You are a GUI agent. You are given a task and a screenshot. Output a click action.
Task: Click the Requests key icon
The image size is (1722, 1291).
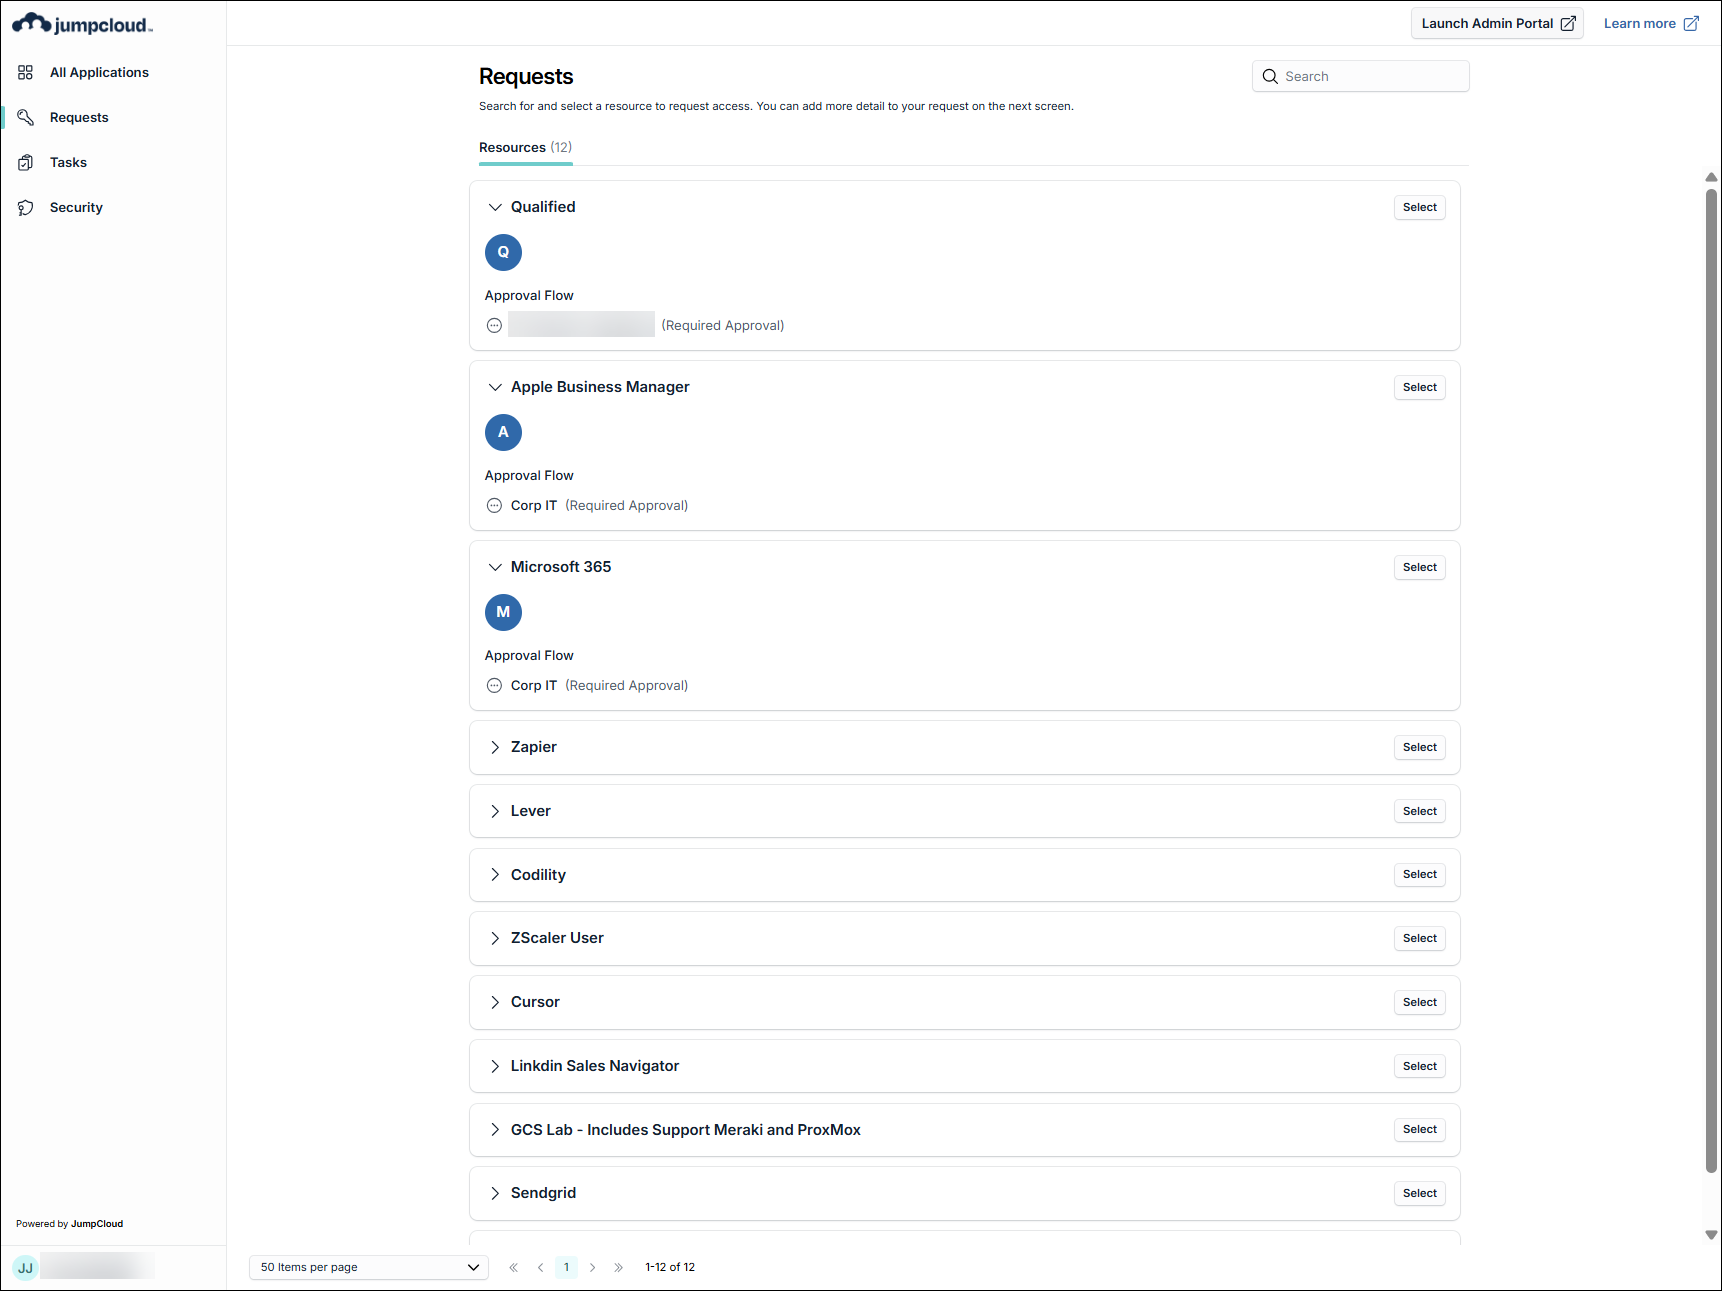point(26,117)
